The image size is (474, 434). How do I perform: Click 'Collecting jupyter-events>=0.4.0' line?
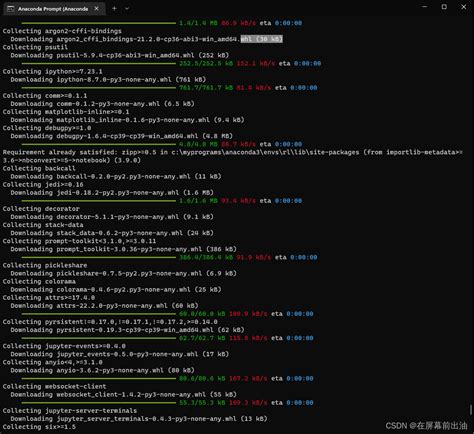point(64,346)
